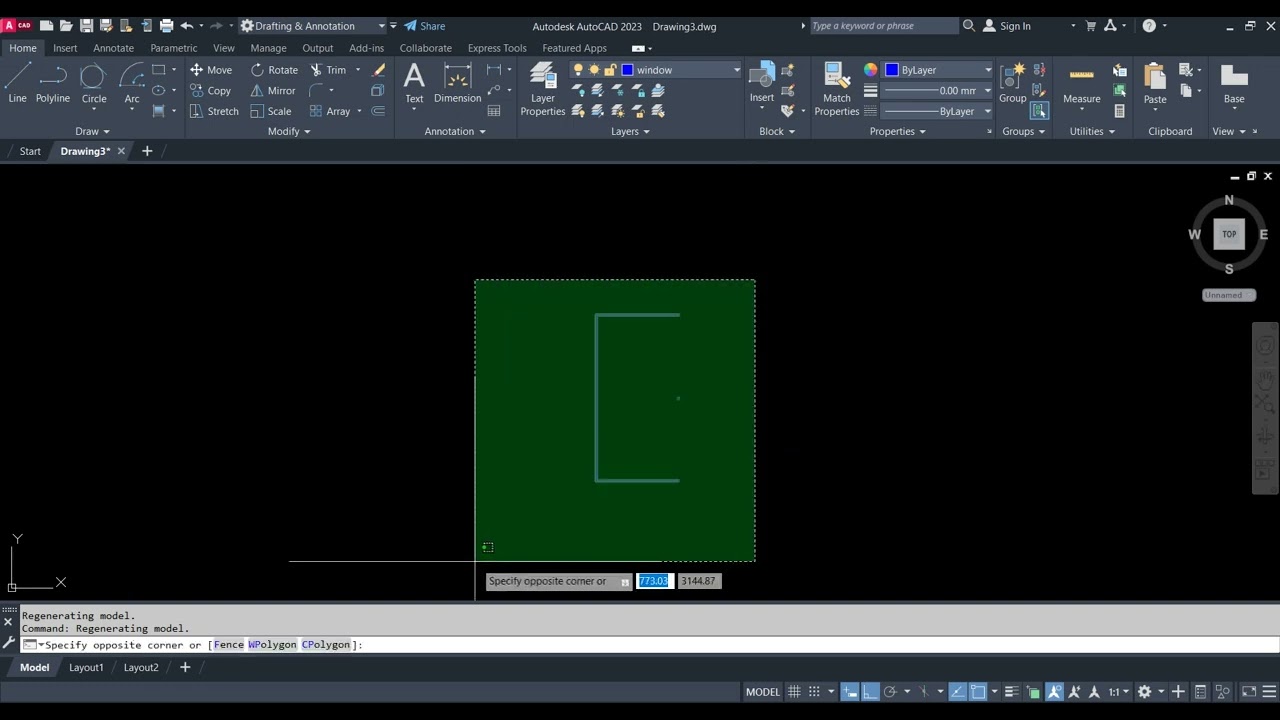Open the Text annotation tool
Image resolution: width=1280 pixels, height=720 pixels.
click(414, 83)
